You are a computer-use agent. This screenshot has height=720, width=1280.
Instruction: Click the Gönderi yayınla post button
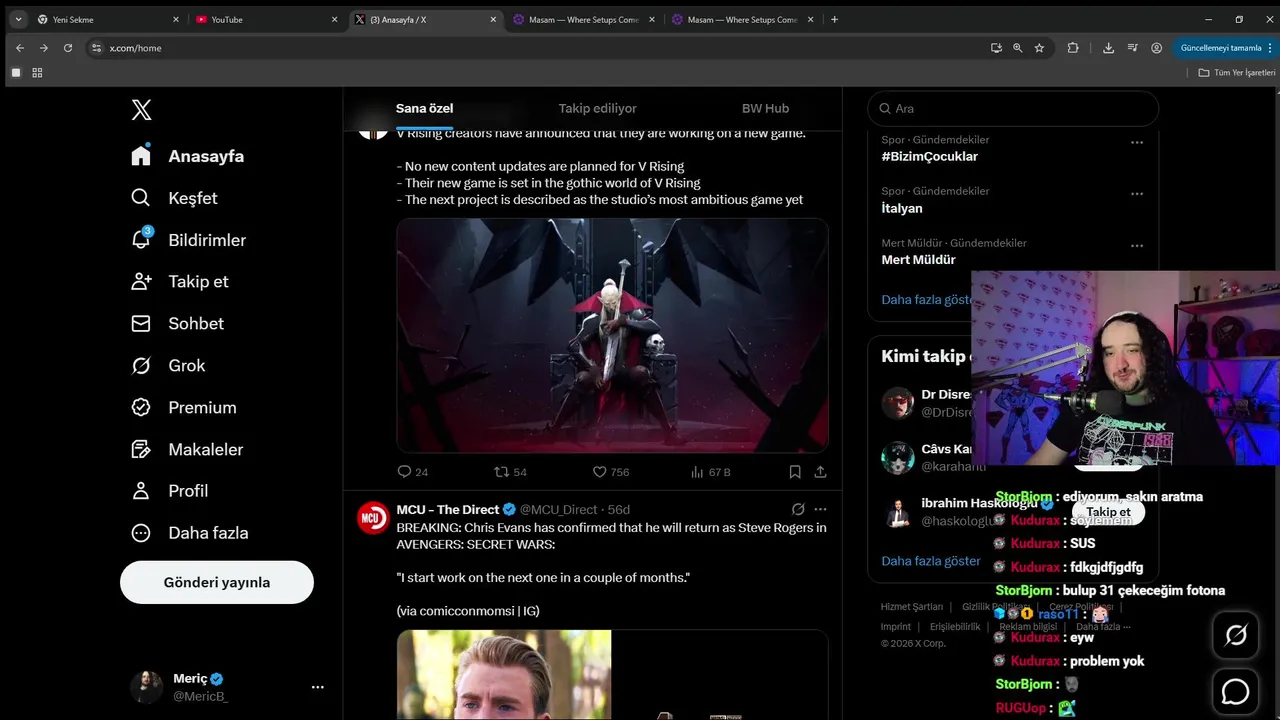tap(217, 582)
